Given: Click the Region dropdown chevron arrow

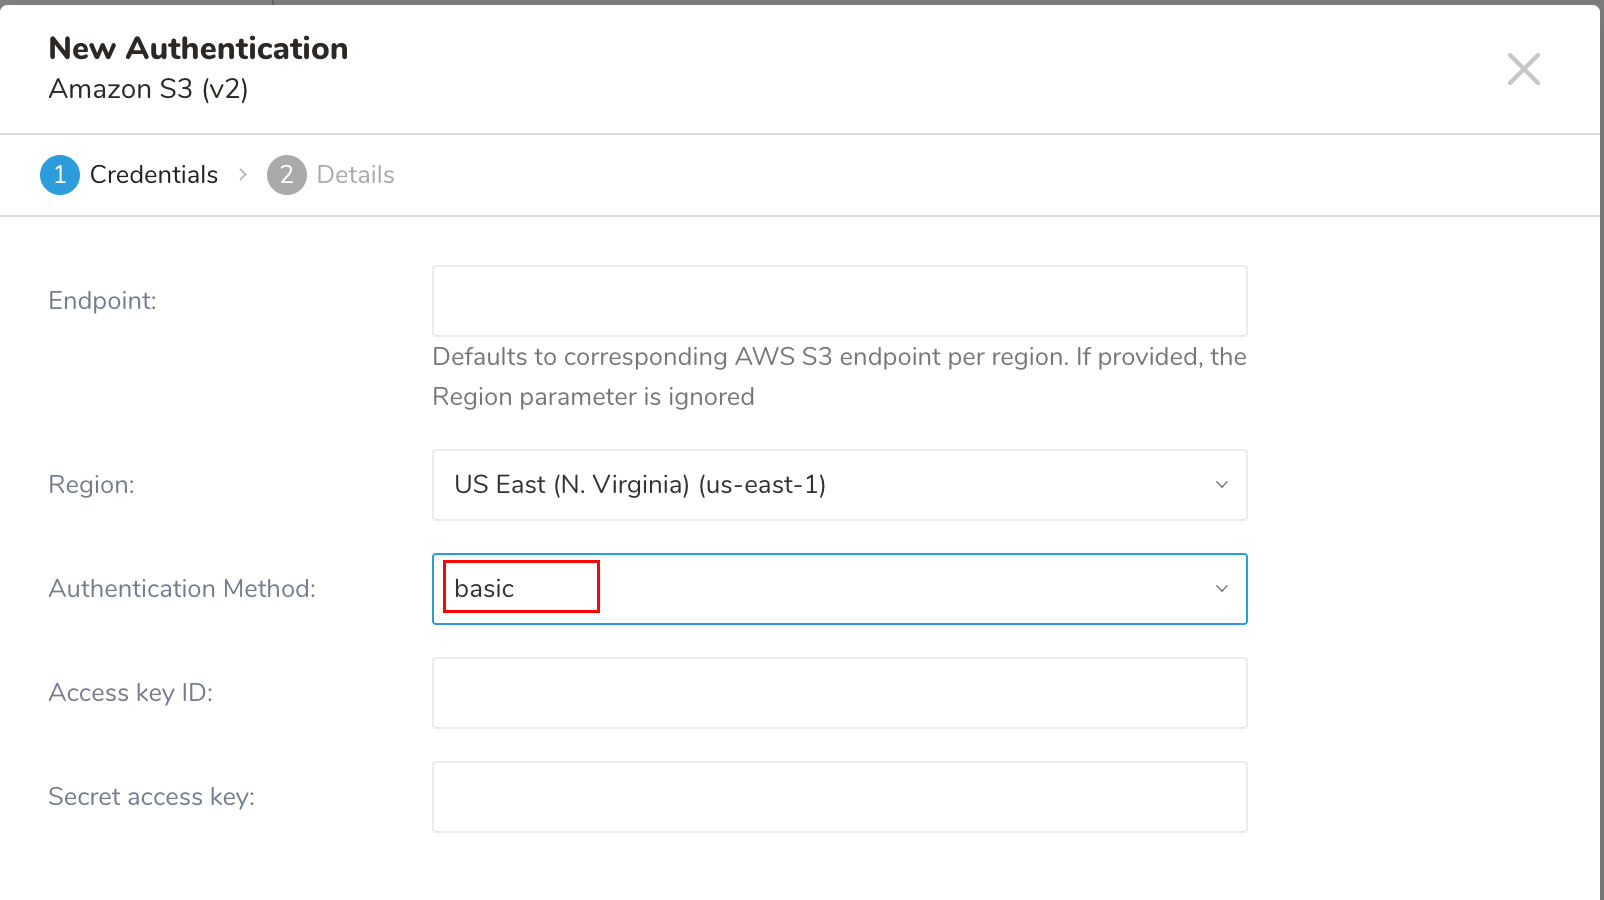Looking at the screenshot, I should coord(1221,485).
